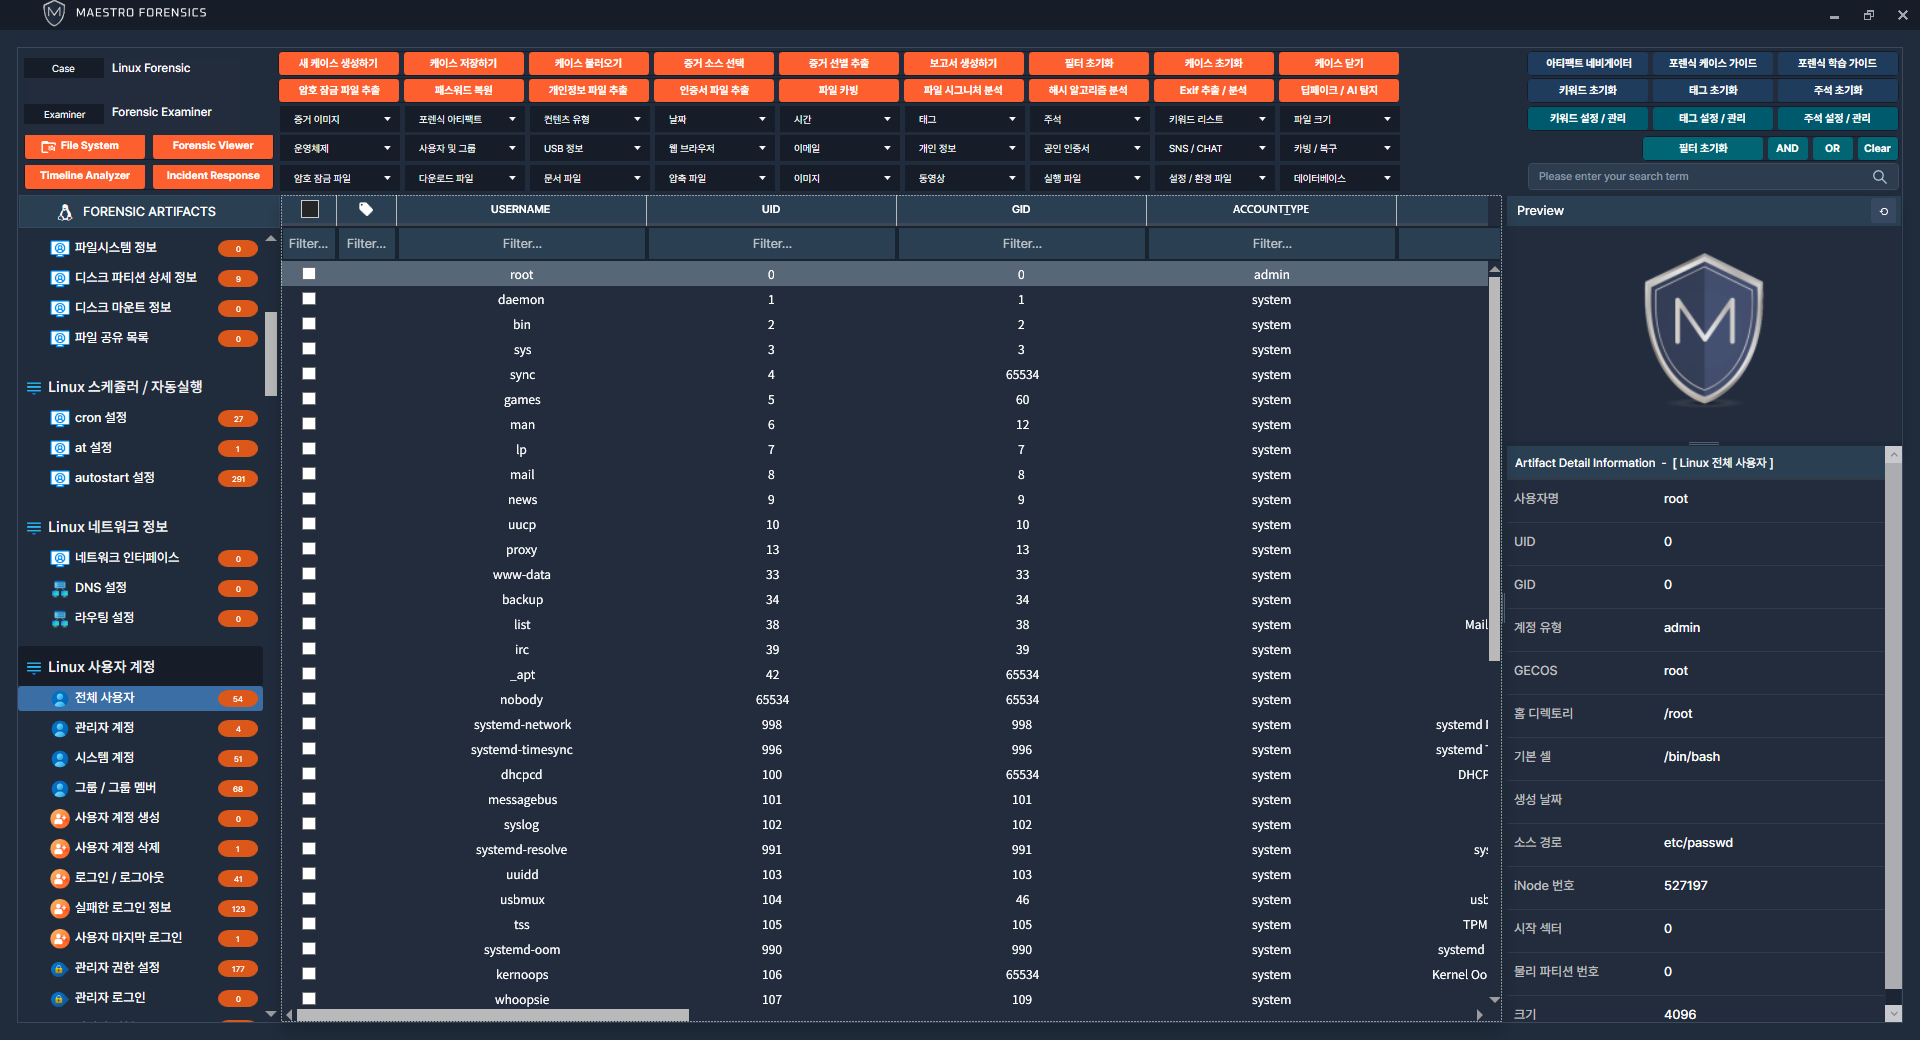
Task: Click the Preview panel refresh icon
Action: coord(1884,211)
